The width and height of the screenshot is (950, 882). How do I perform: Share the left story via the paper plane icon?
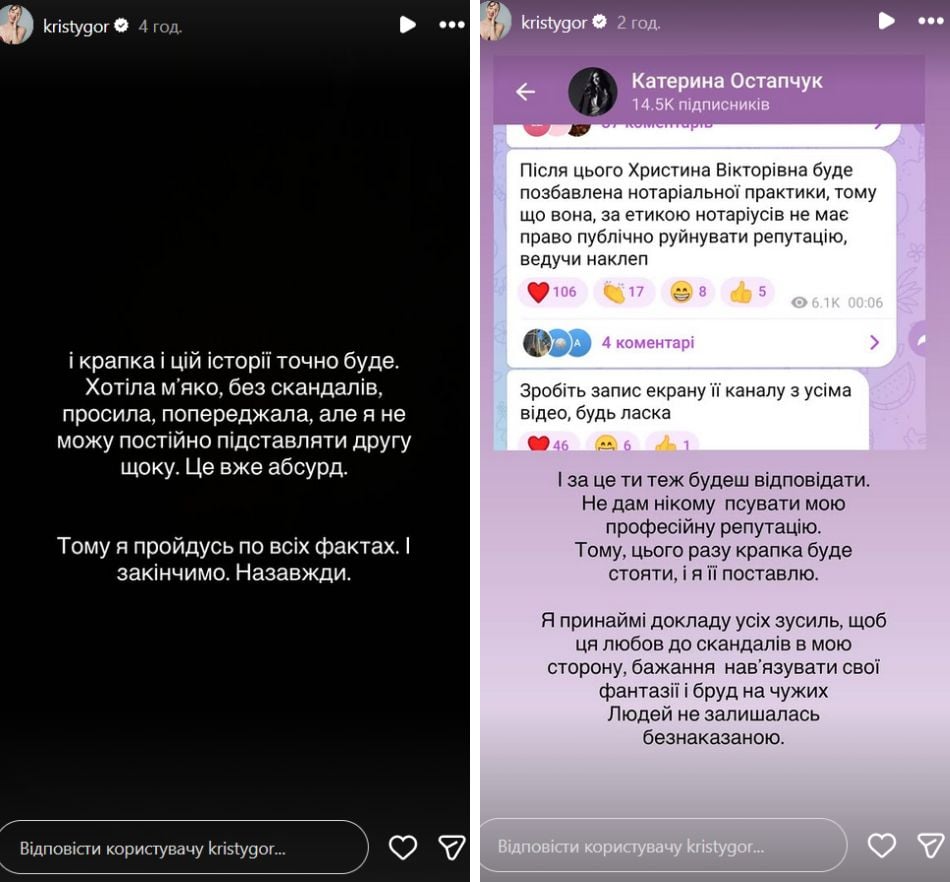pyautogui.click(x=452, y=847)
